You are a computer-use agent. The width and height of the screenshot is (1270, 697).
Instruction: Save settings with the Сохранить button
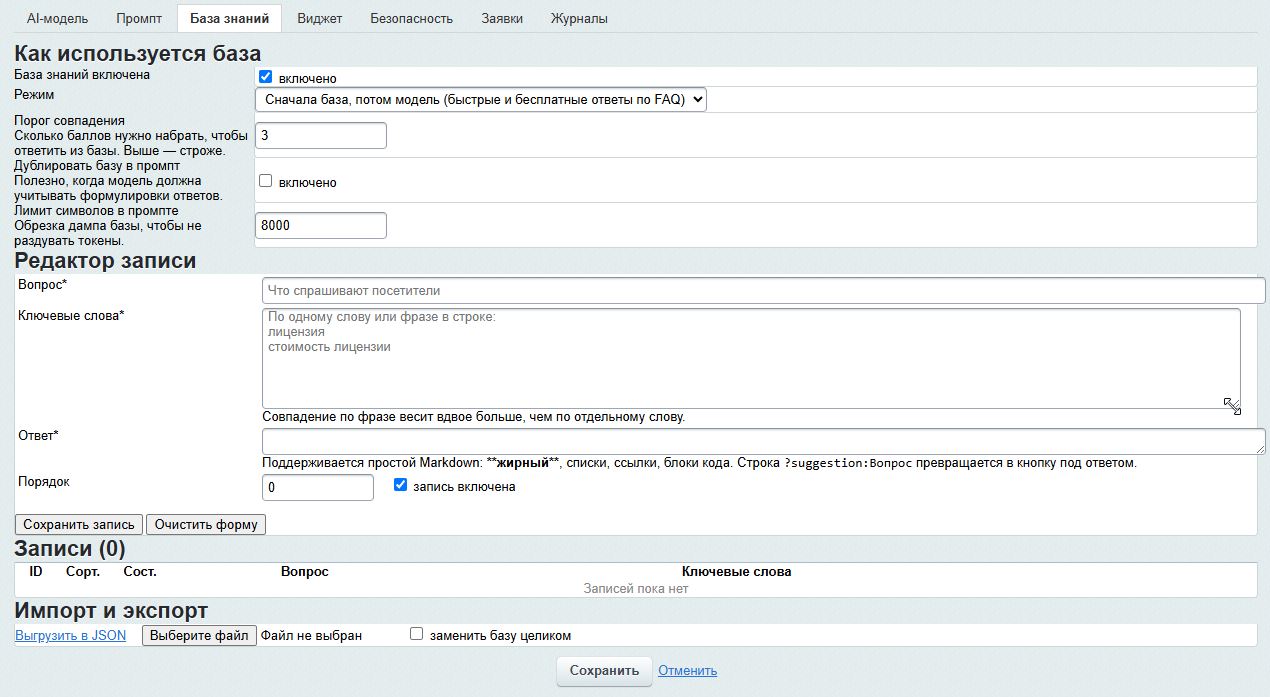click(604, 671)
